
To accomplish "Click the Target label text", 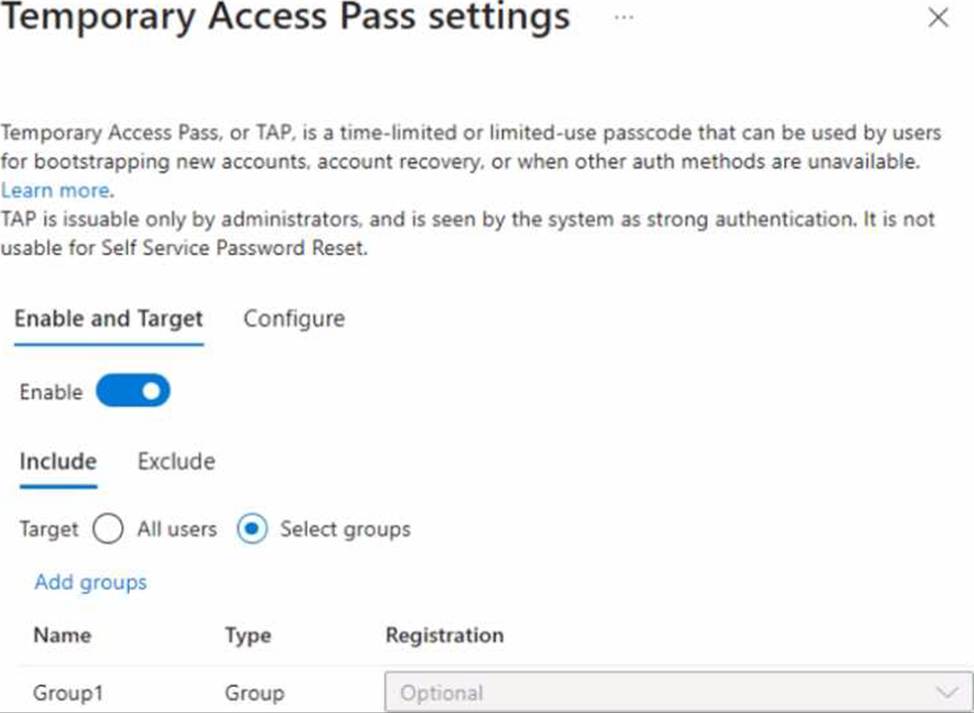I will (48, 529).
